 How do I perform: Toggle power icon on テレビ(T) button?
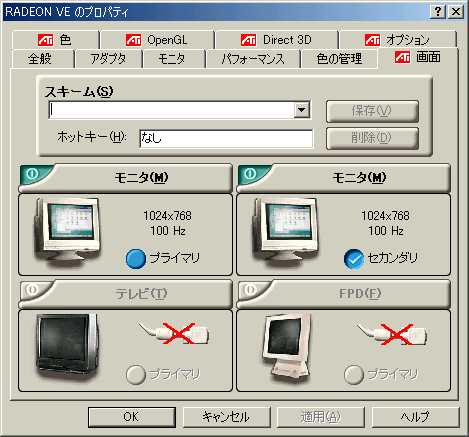pos(32,289)
